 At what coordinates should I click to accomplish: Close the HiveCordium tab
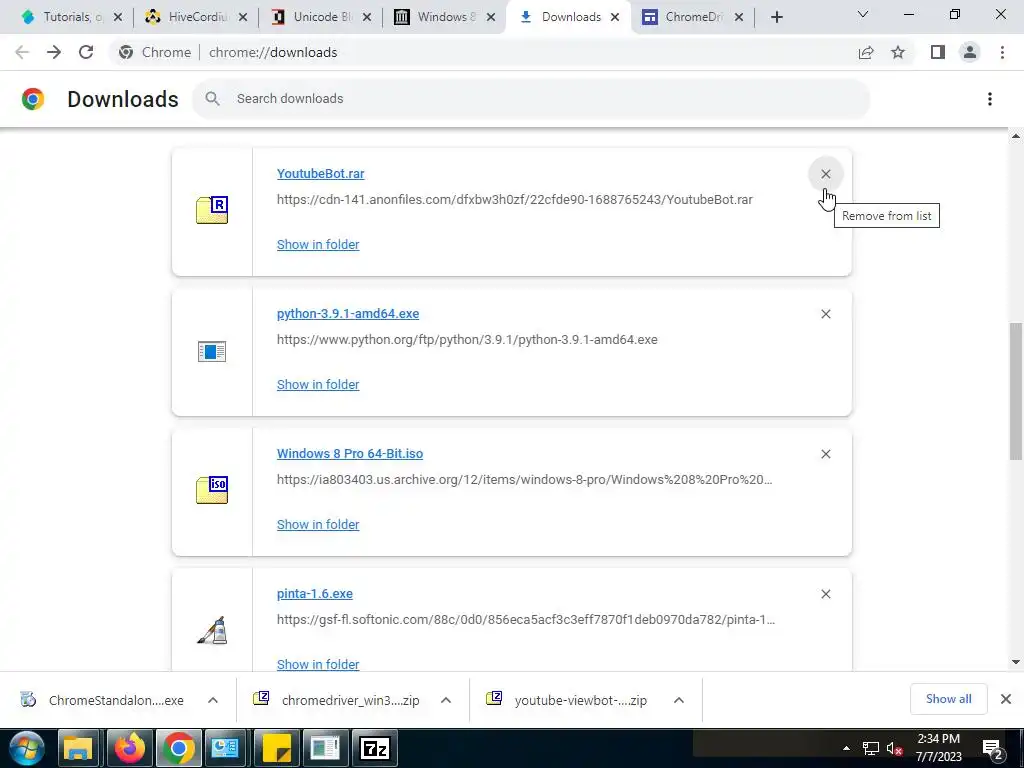(243, 18)
